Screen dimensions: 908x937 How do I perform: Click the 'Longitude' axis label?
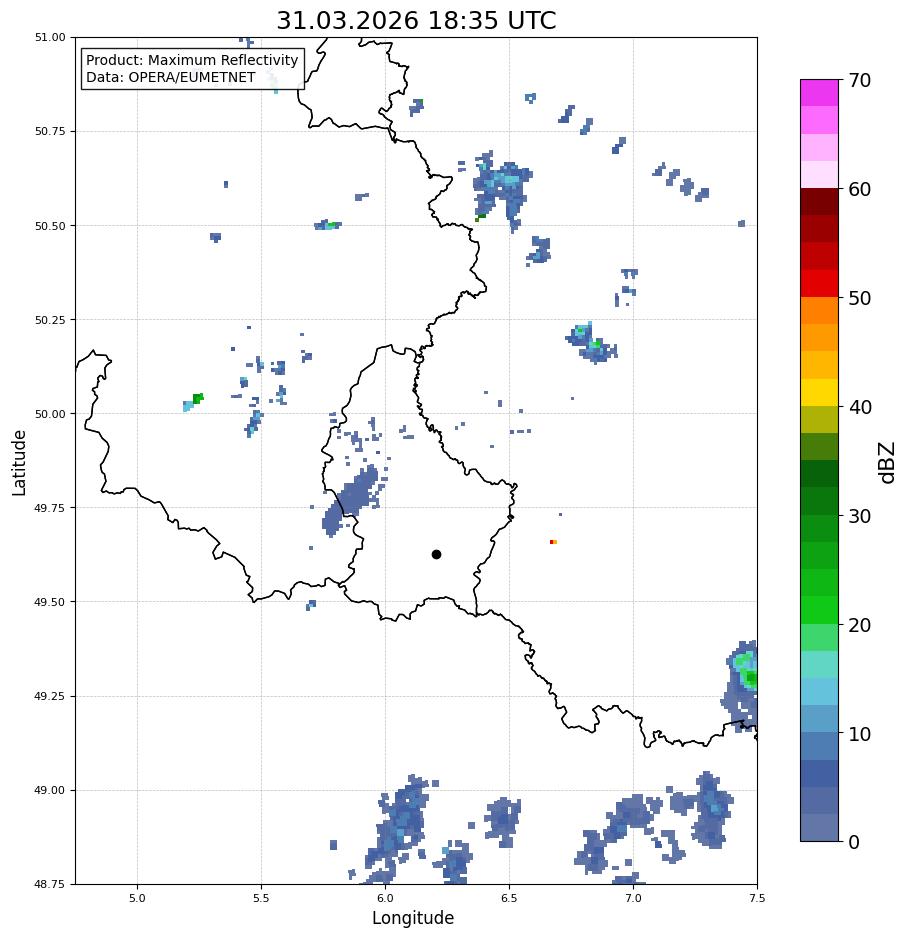click(413, 918)
